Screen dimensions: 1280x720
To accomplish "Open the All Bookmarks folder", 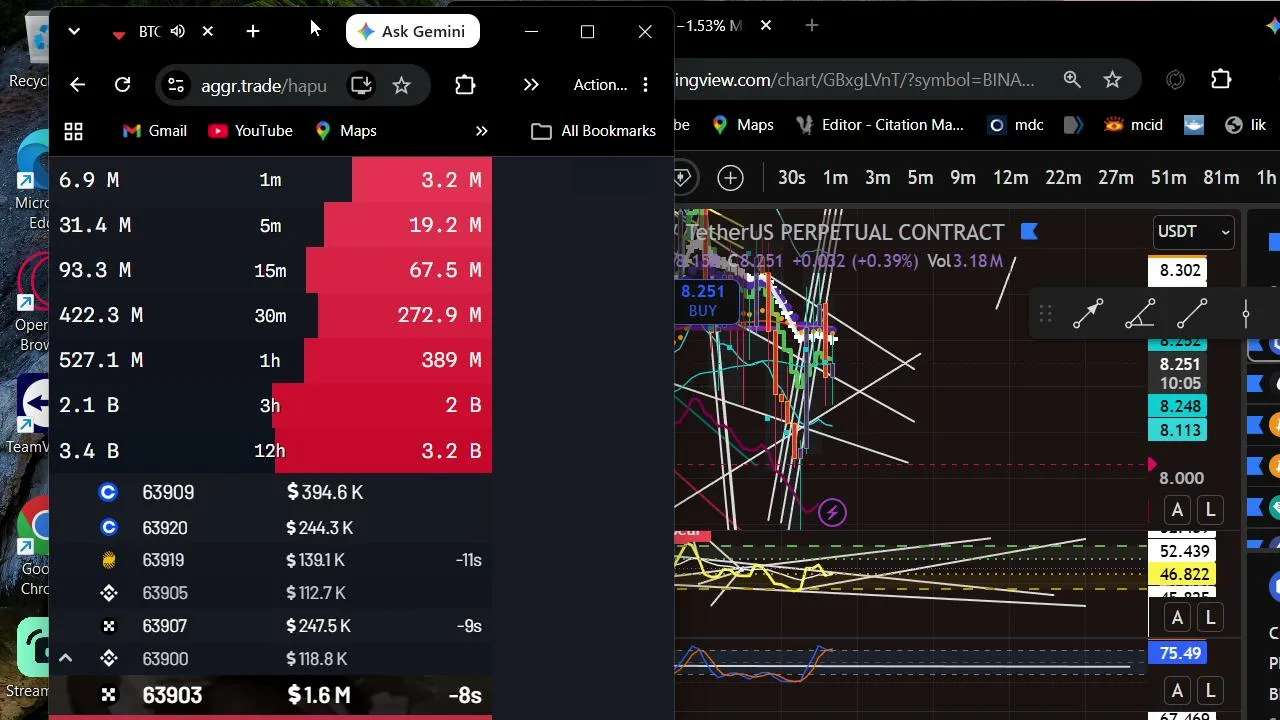I will click(x=594, y=131).
